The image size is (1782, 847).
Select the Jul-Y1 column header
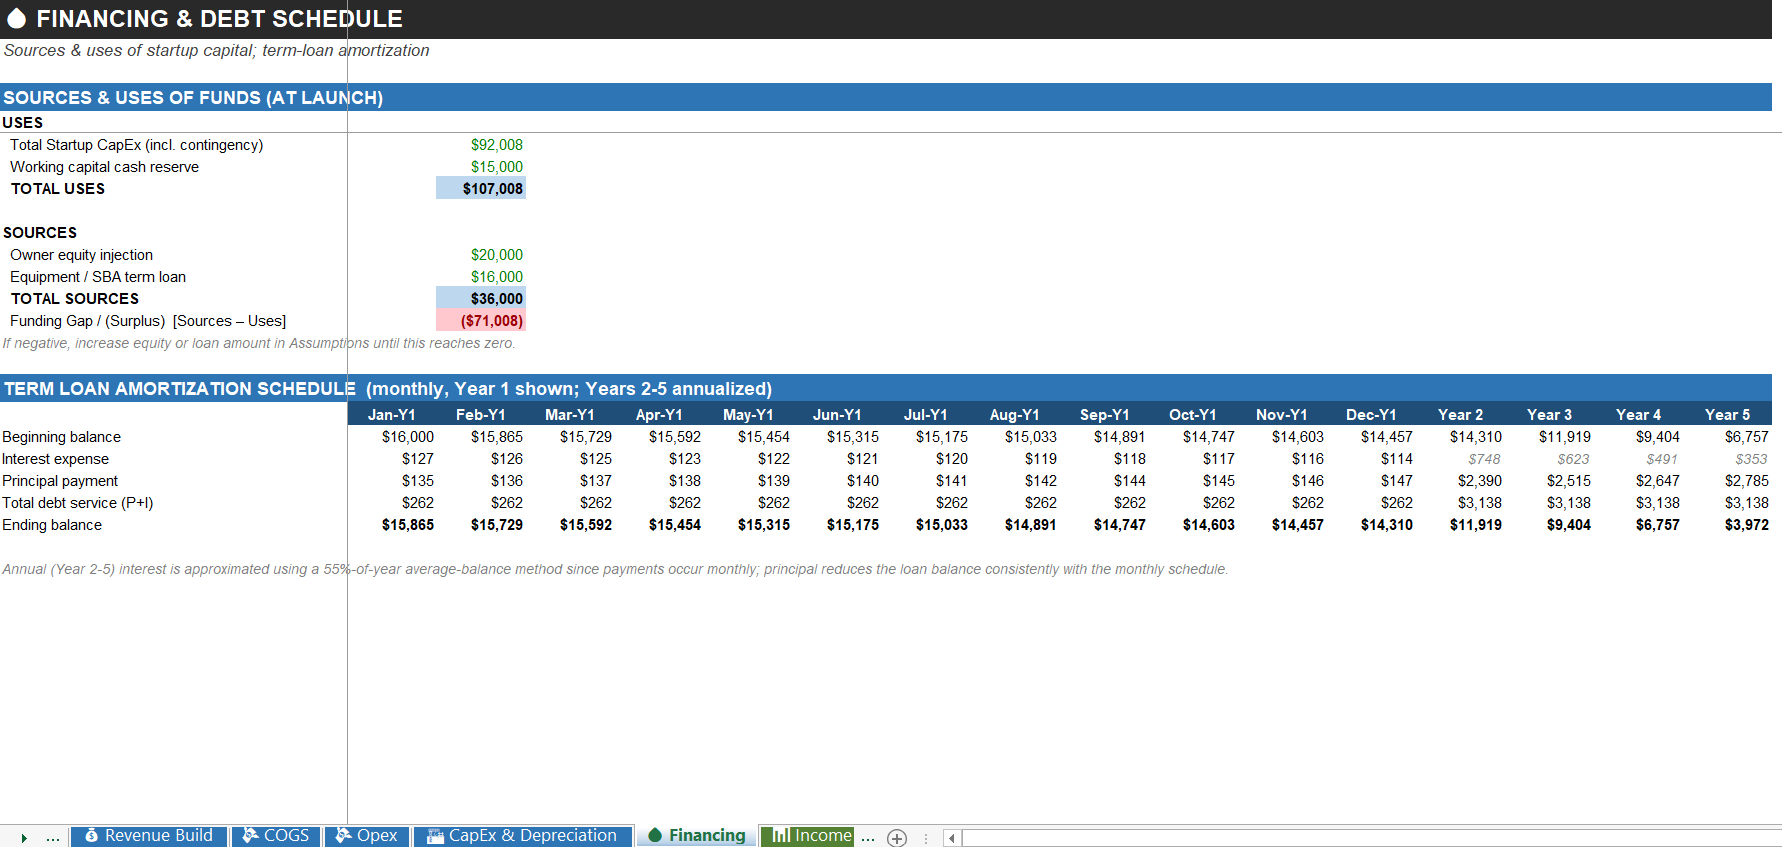926,415
